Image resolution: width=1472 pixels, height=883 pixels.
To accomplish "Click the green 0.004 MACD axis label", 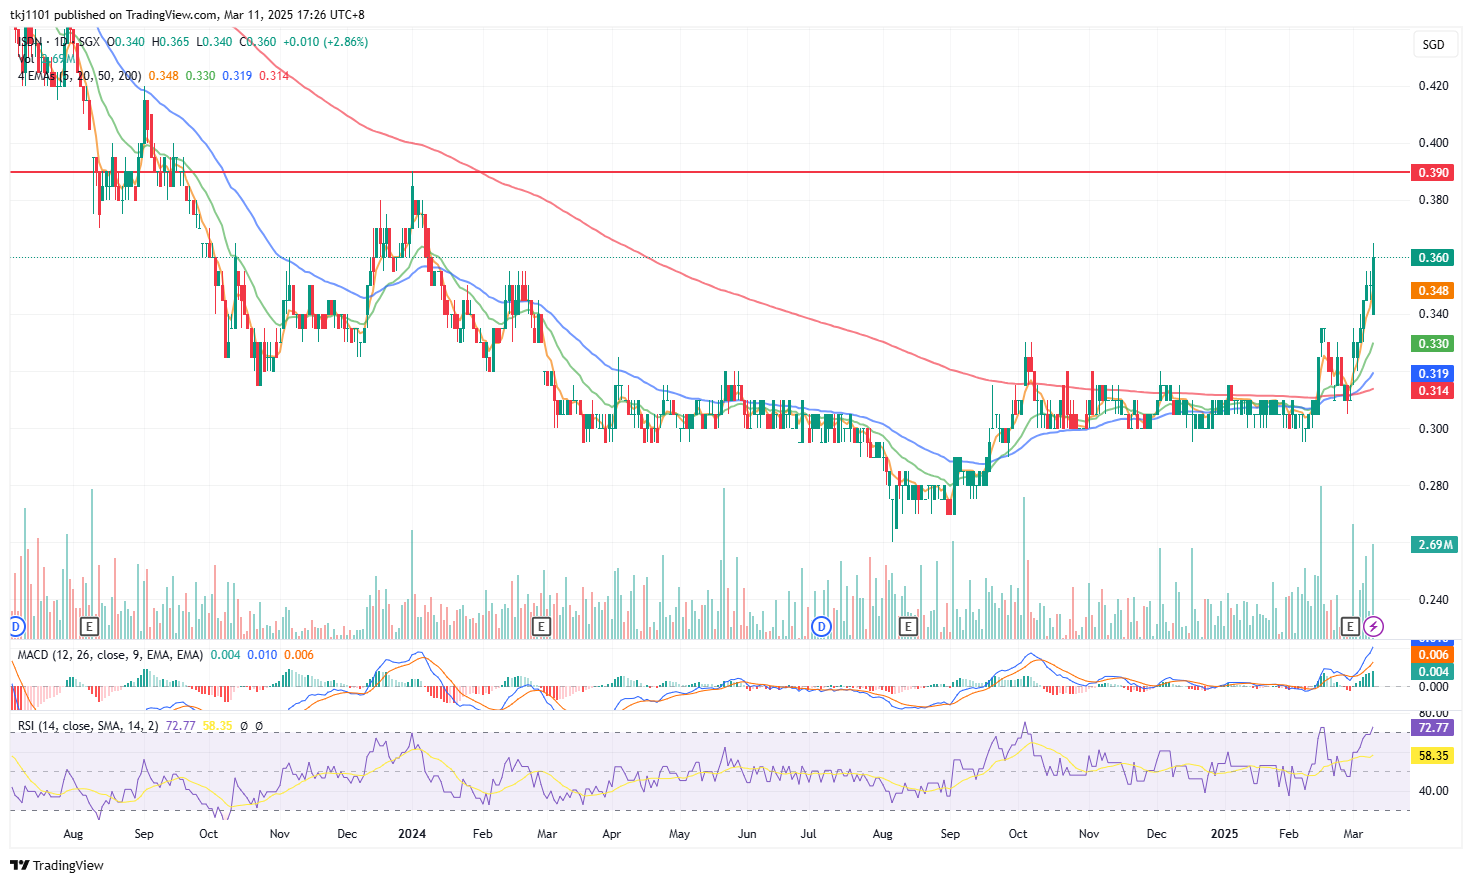I will [x=1434, y=672].
